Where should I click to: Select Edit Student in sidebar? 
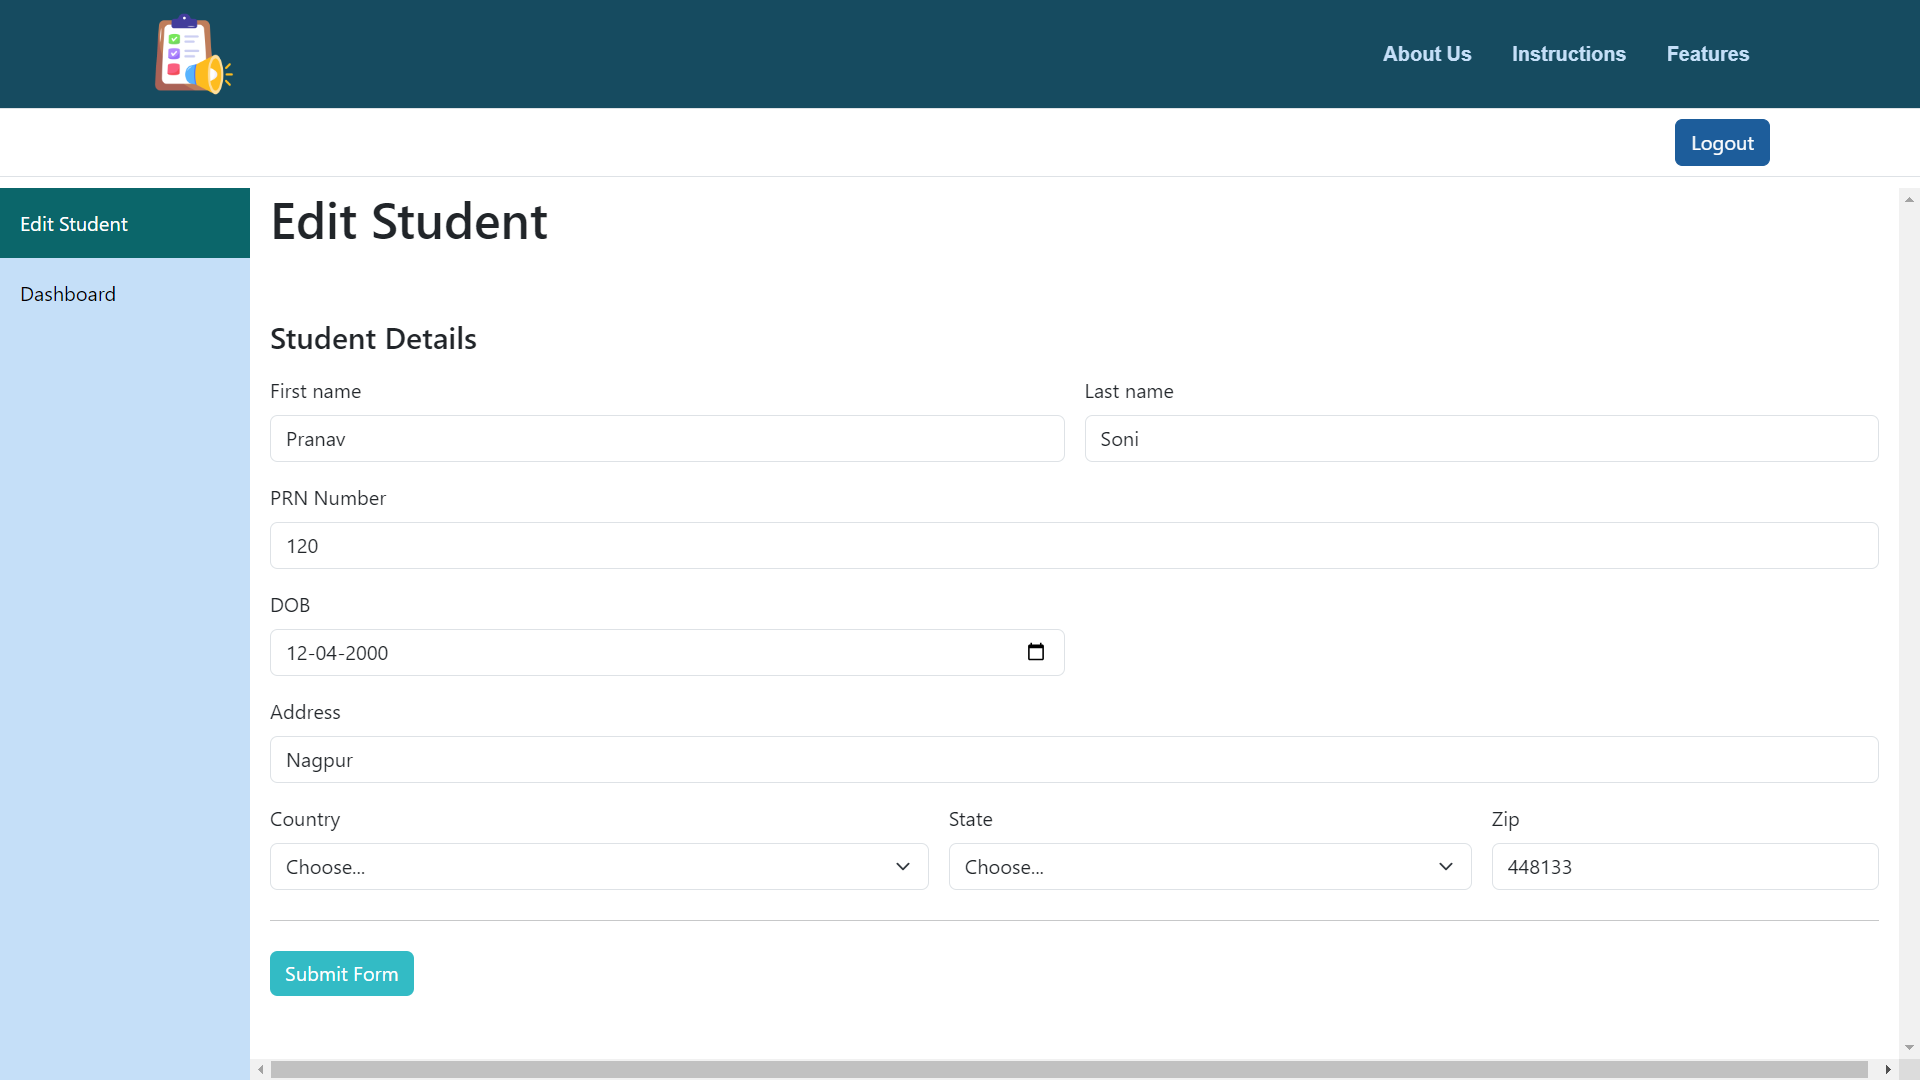click(74, 224)
